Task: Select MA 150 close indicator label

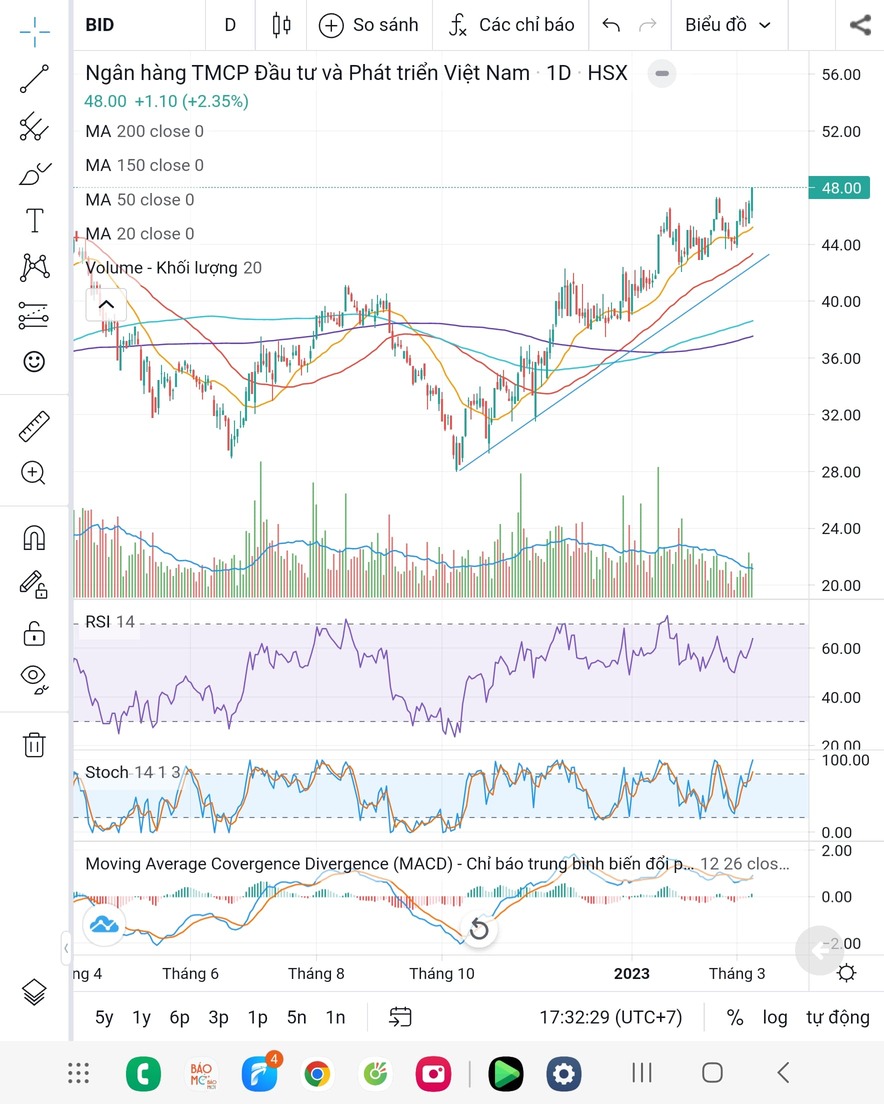Action: pyautogui.click(x=144, y=165)
